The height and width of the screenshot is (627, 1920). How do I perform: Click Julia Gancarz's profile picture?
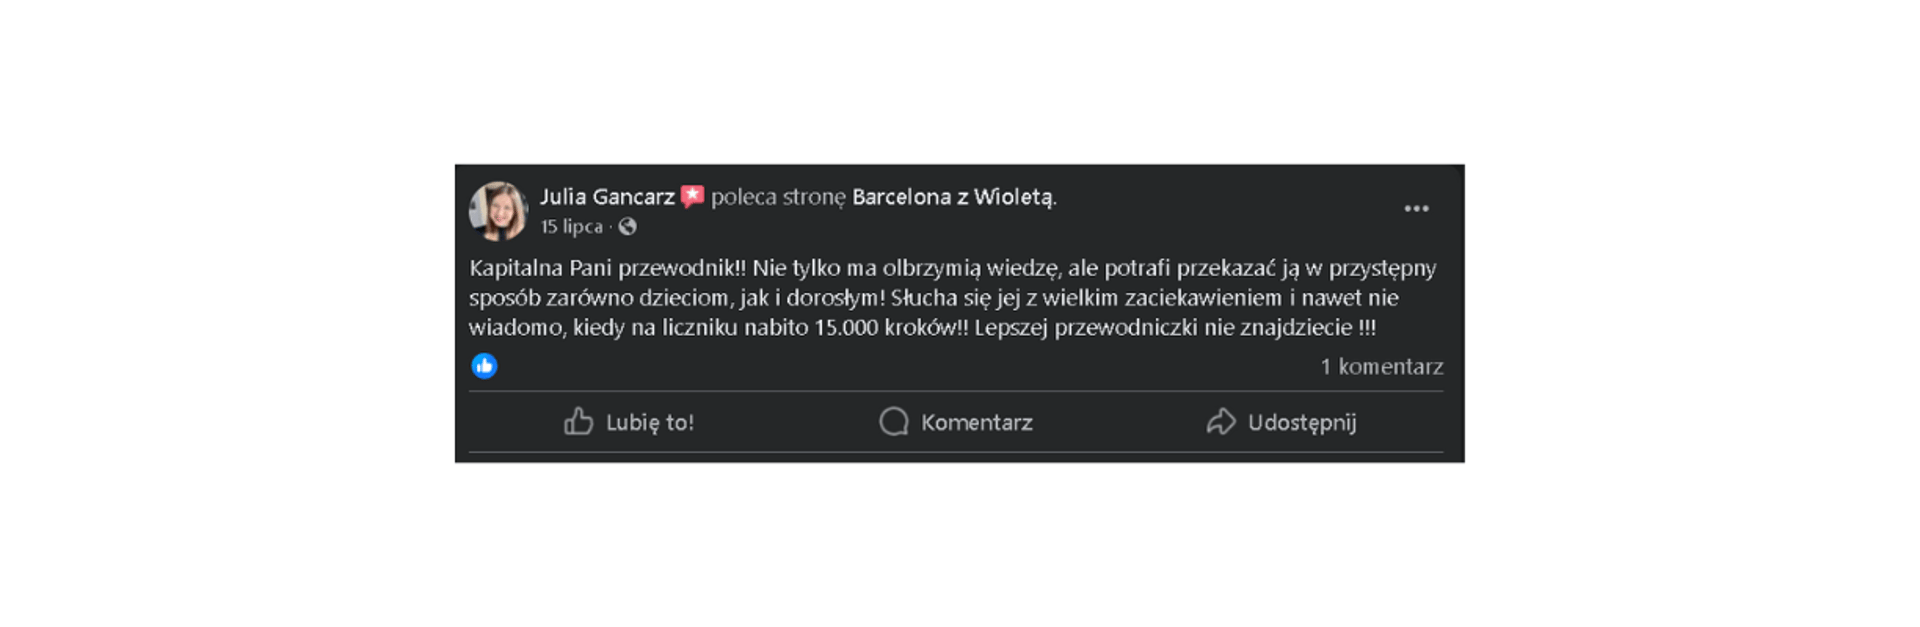click(498, 211)
